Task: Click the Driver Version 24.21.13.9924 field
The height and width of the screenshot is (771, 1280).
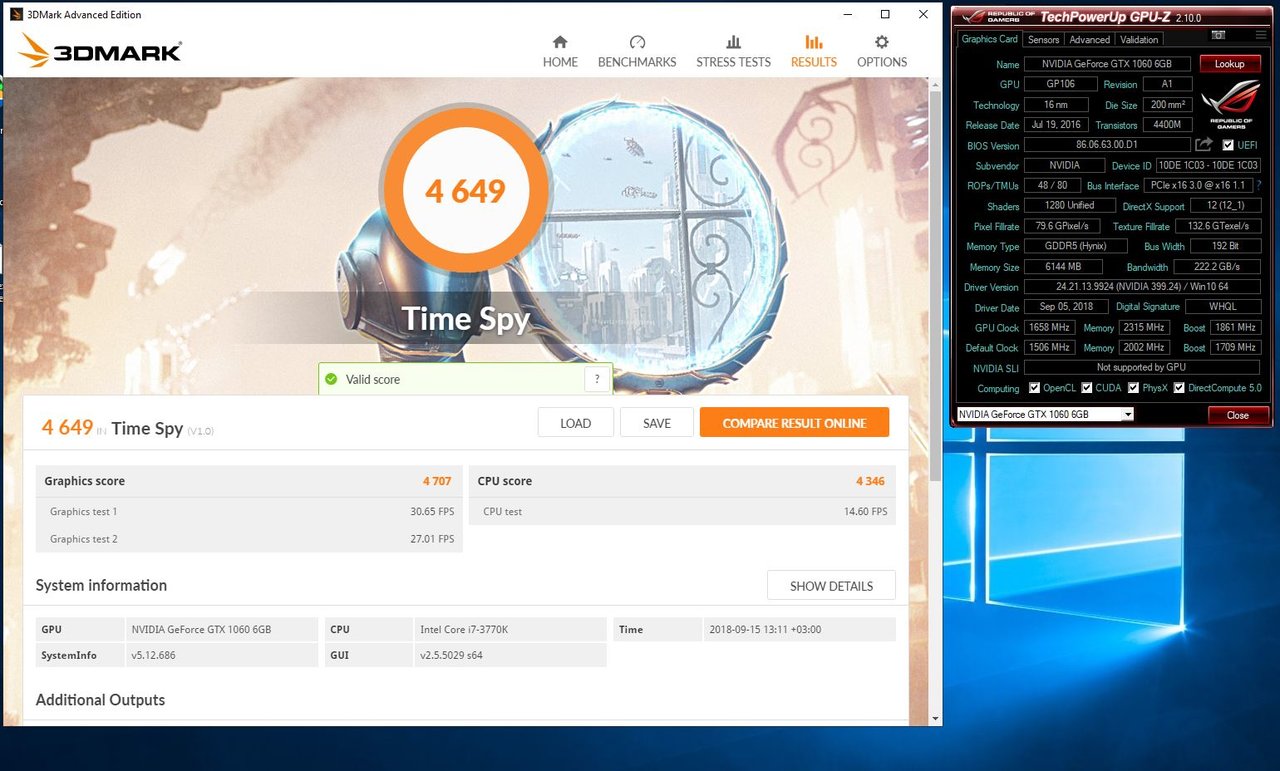Action: tap(1142, 287)
